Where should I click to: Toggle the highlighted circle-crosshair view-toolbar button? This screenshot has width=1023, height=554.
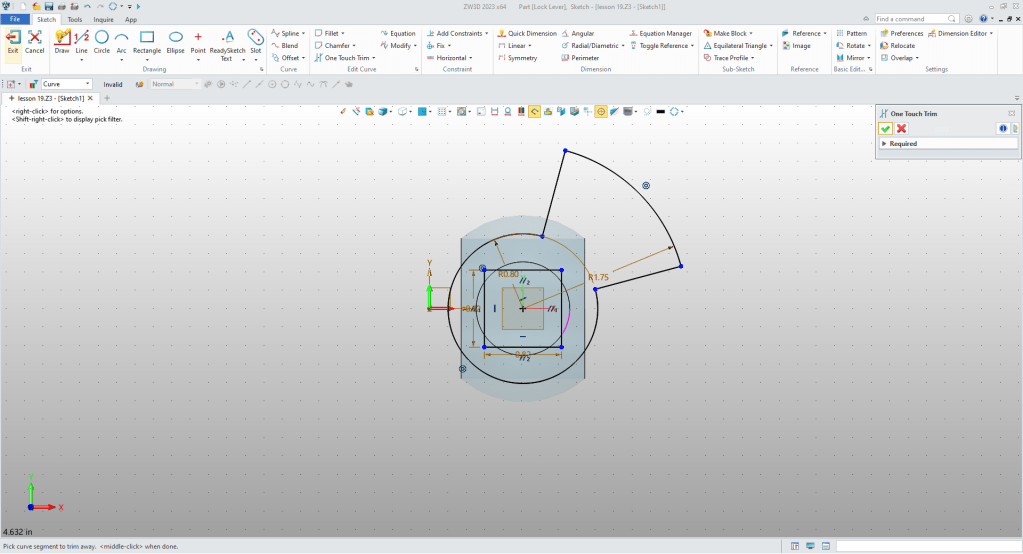601,111
